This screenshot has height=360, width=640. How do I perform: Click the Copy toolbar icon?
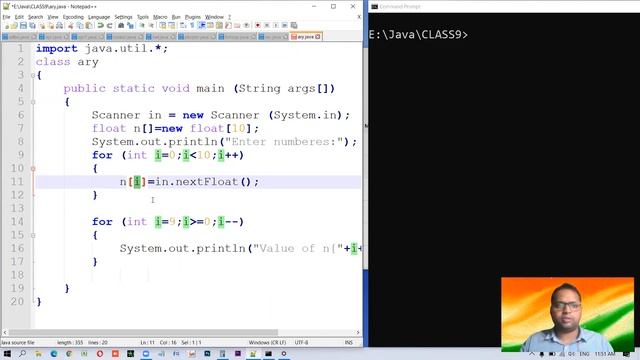tap(79, 25)
